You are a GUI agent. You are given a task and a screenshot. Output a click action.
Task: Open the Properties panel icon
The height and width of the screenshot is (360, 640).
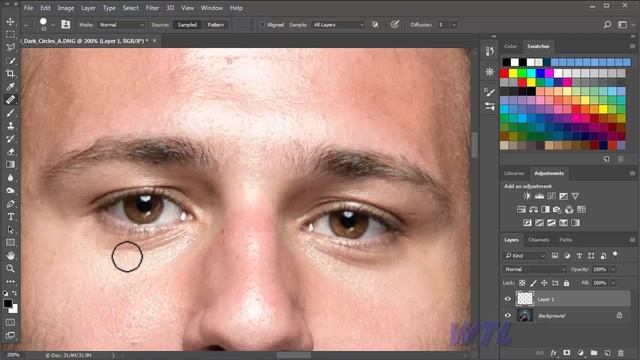pos(489,72)
